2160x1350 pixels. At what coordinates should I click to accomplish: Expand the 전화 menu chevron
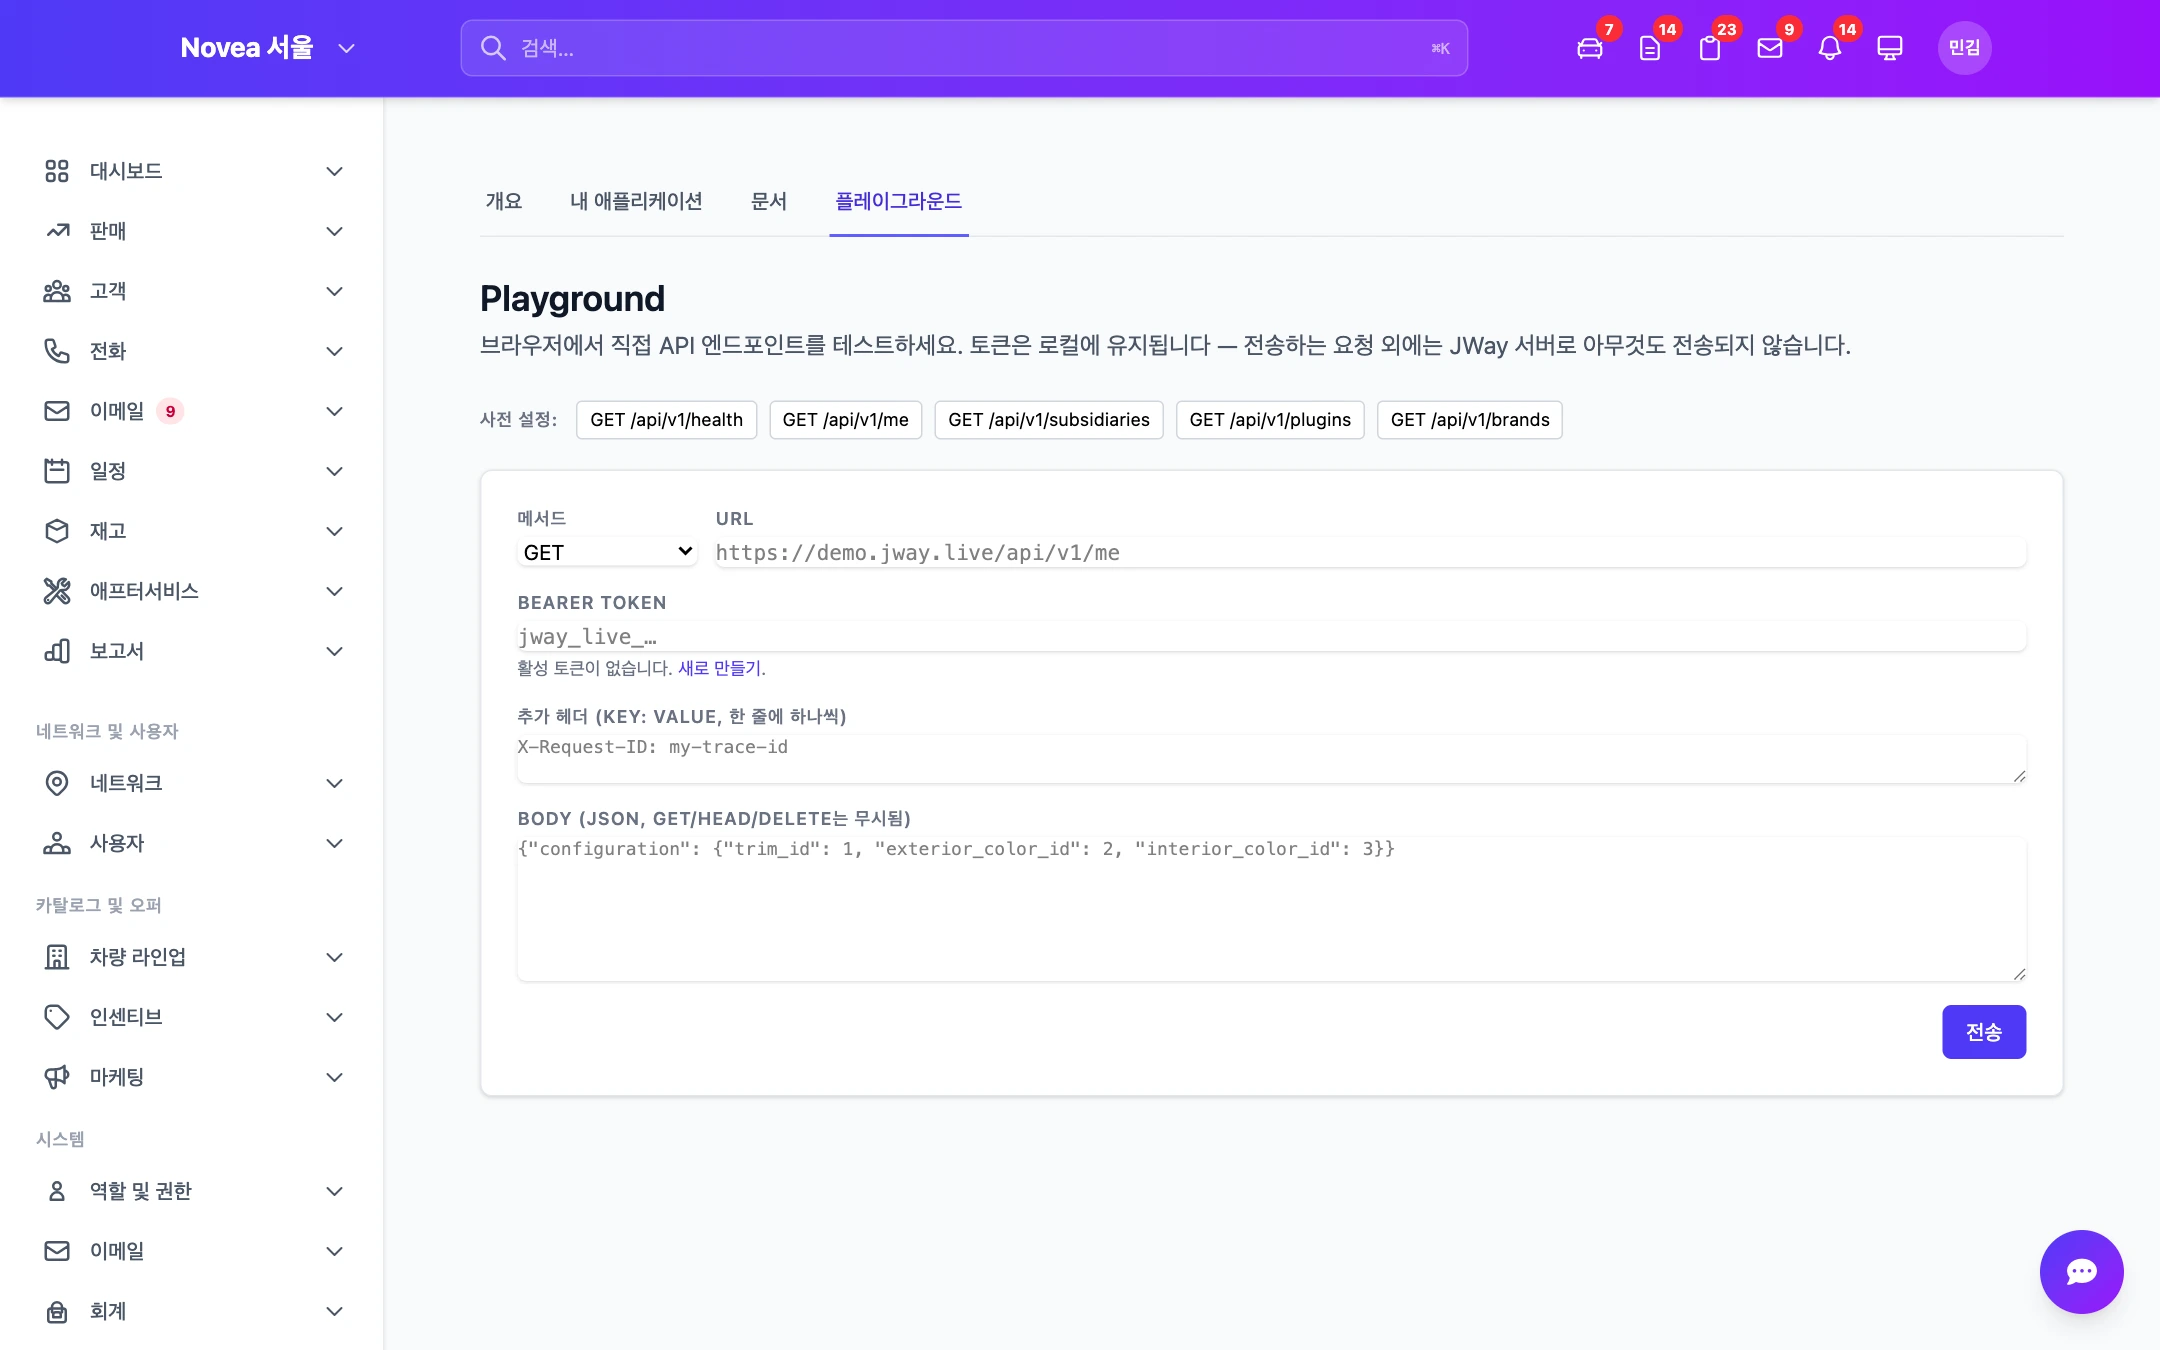[x=335, y=351]
